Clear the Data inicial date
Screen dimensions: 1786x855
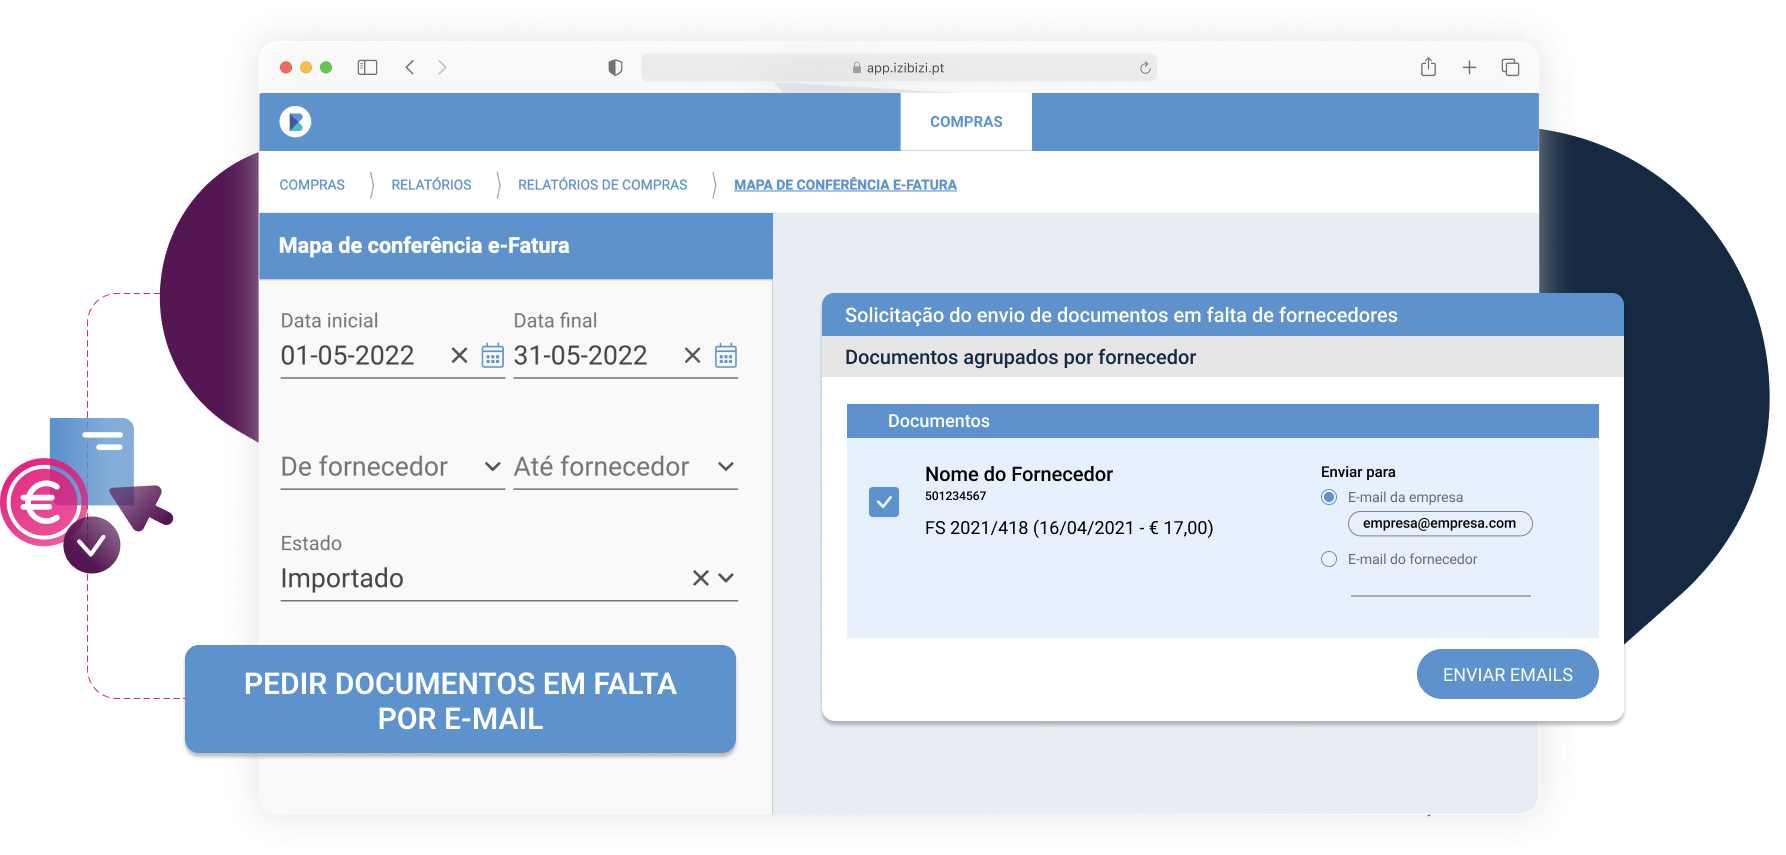[x=459, y=356]
